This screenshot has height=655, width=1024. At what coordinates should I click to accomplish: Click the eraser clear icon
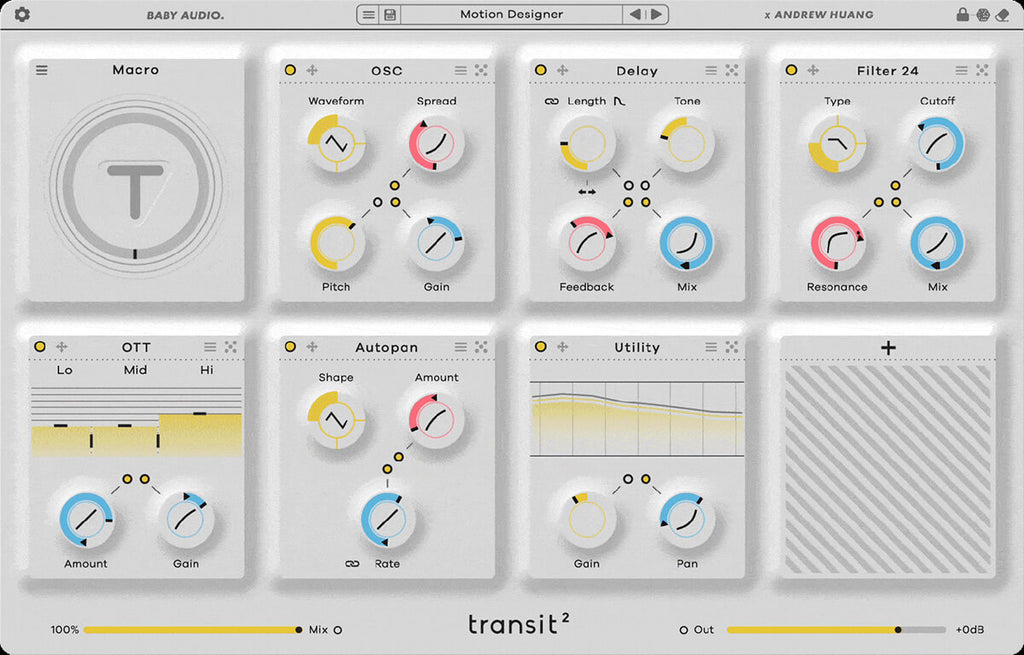(1003, 15)
